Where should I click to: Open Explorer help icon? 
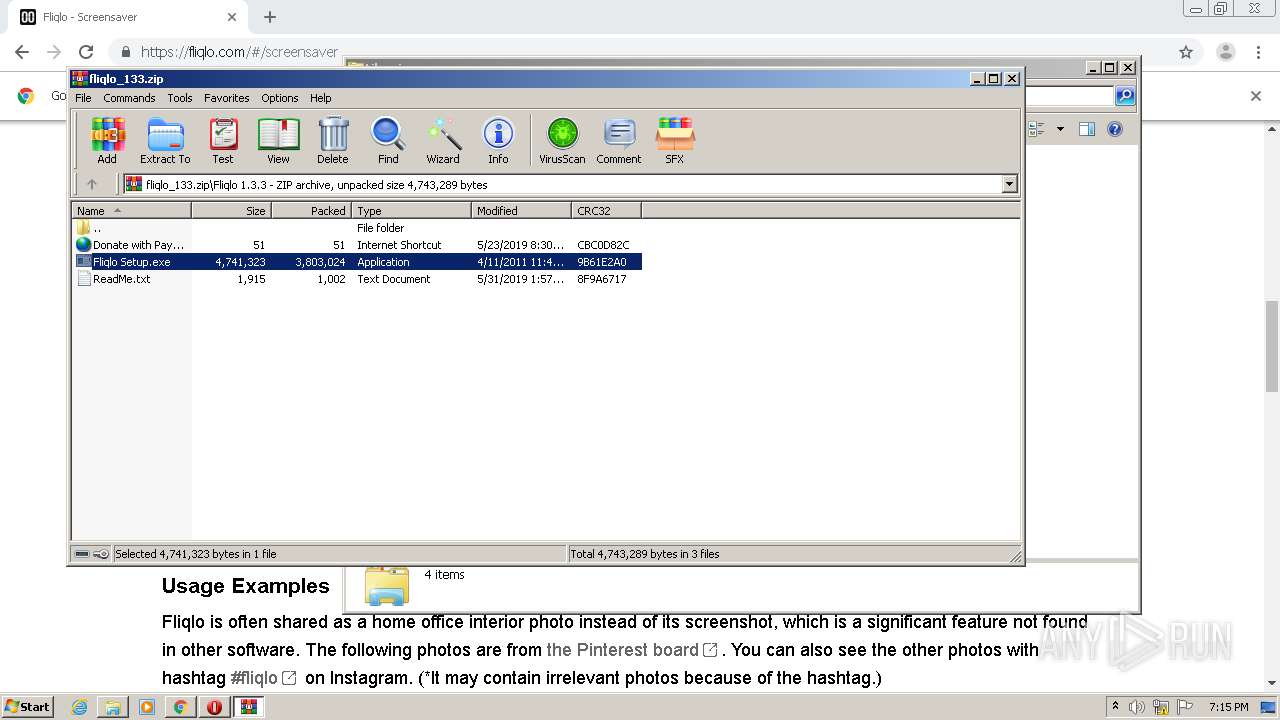(1115, 129)
